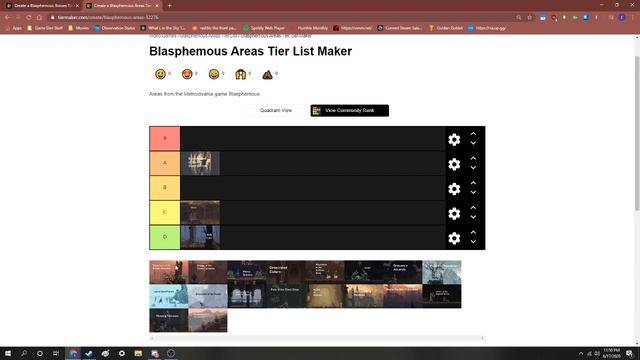Switch to first Blasphemous tier list tab
Viewport: 640px width, 360px height.
(x=42, y=6)
